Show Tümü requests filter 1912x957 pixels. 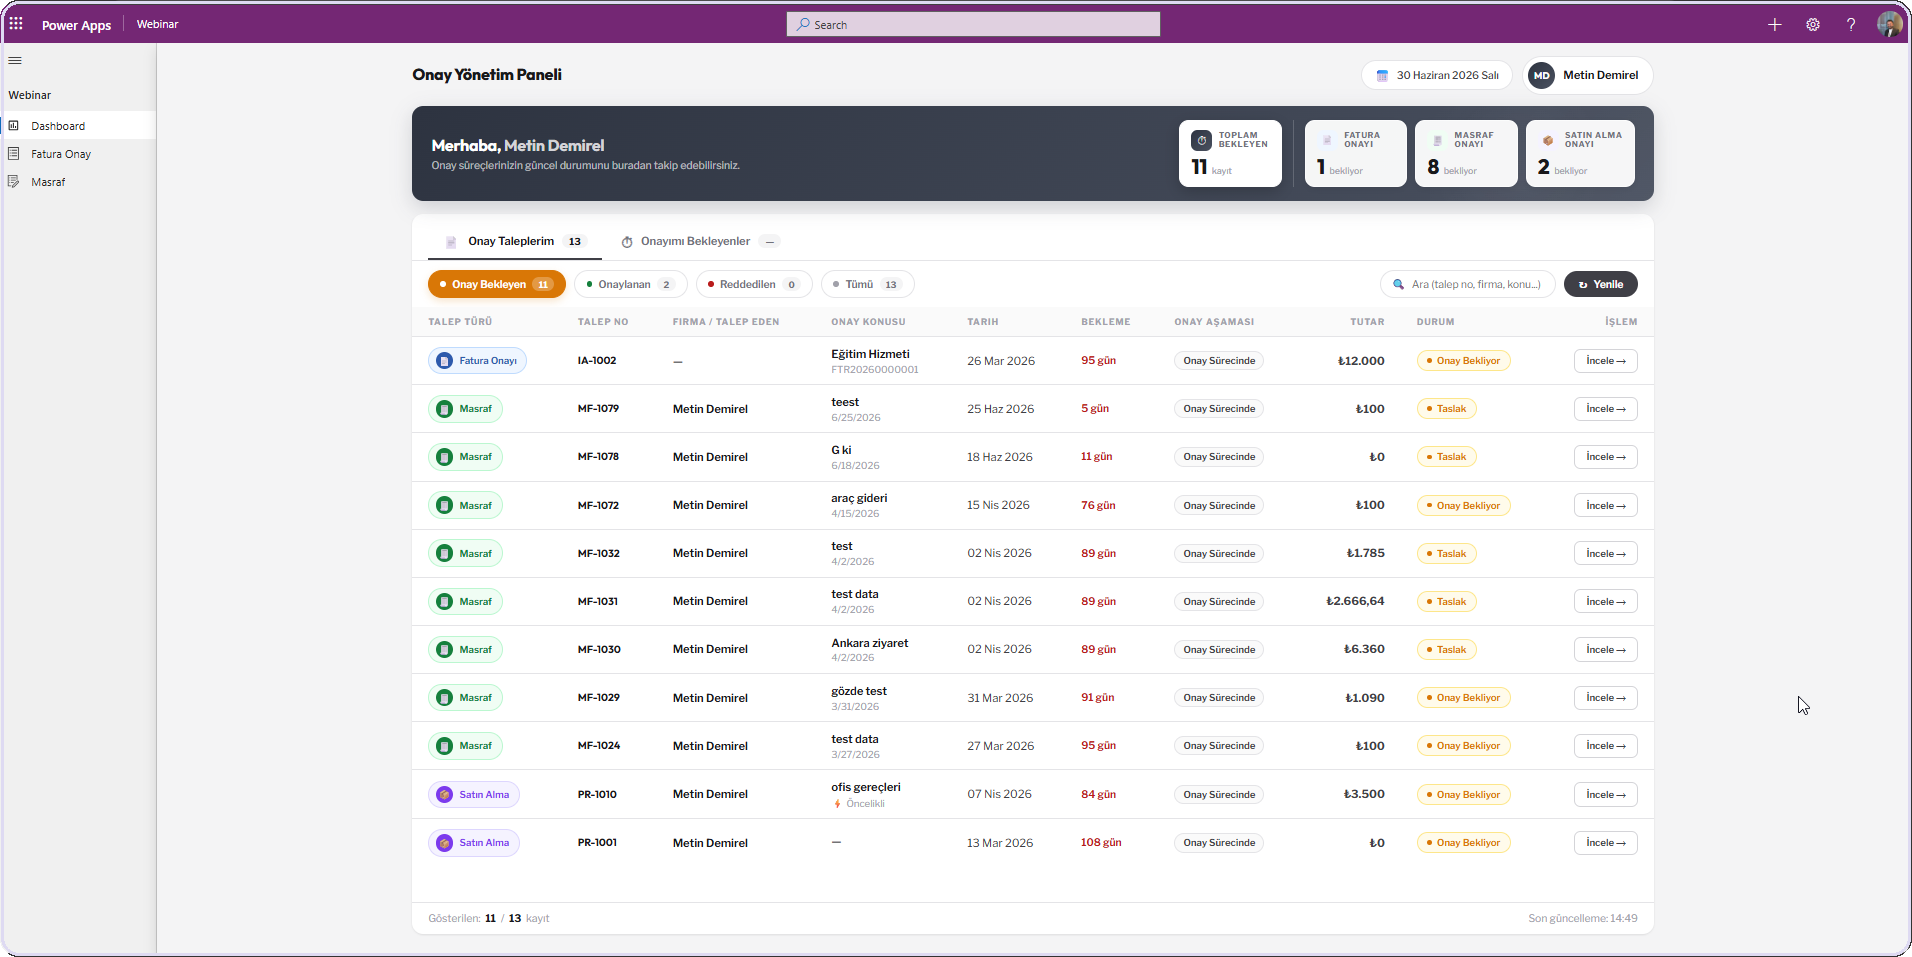tap(868, 284)
